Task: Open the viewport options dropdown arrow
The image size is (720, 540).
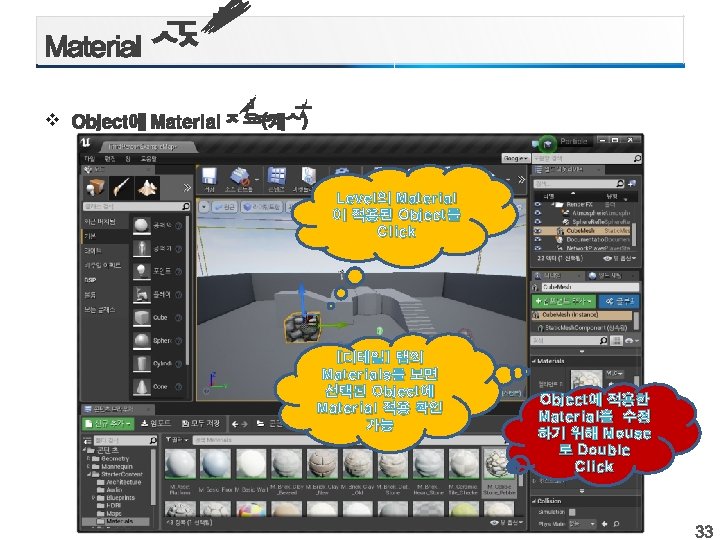Action: [204, 207]
